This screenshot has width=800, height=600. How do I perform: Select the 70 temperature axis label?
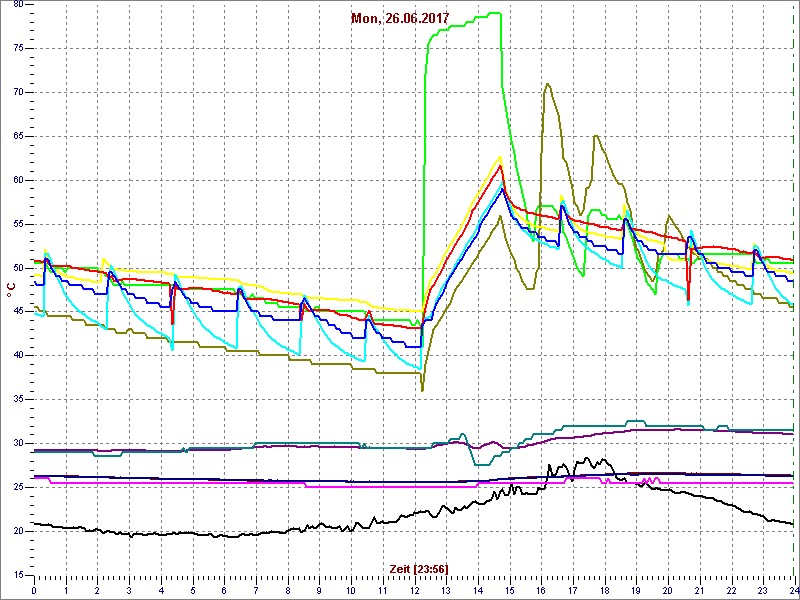coord(18,92)
